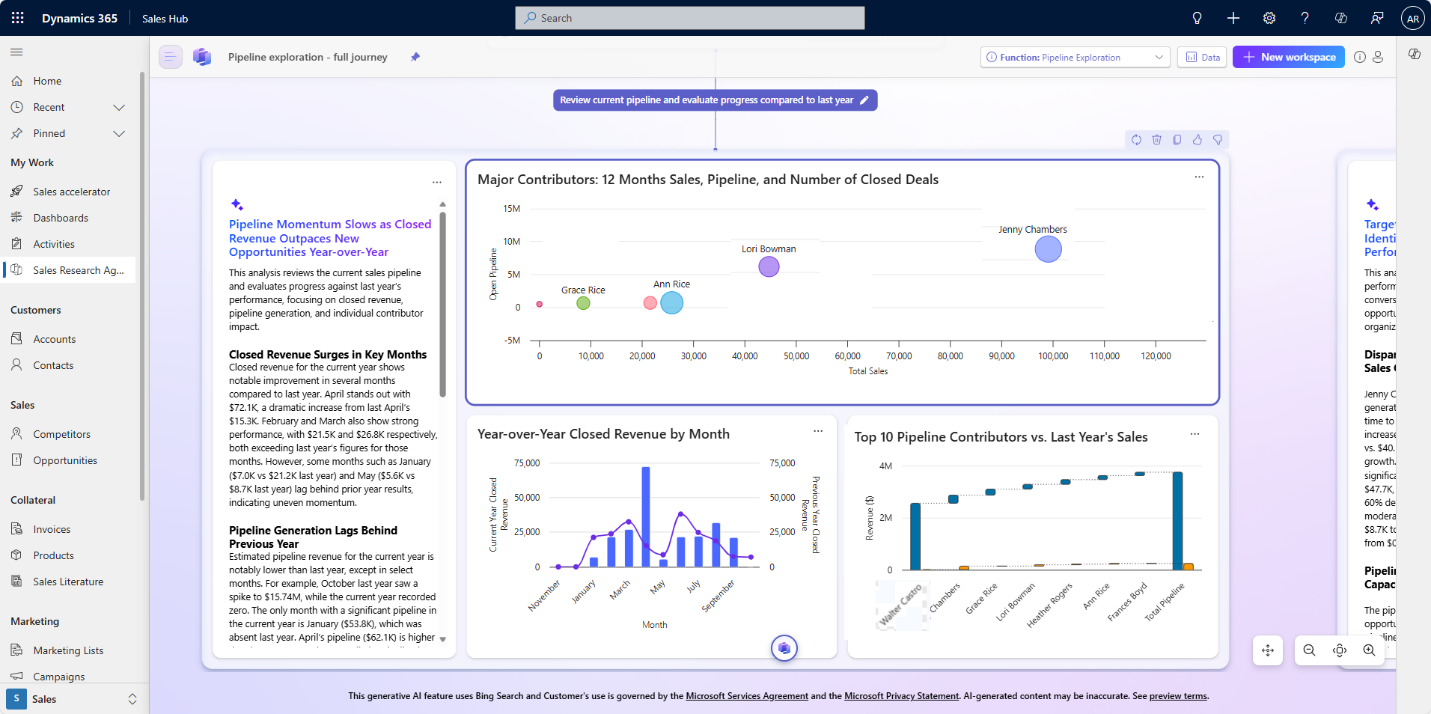Delete the insight card with the trash icon
This screenshot has height=714, width=1431.
[x=1156, y=140]
